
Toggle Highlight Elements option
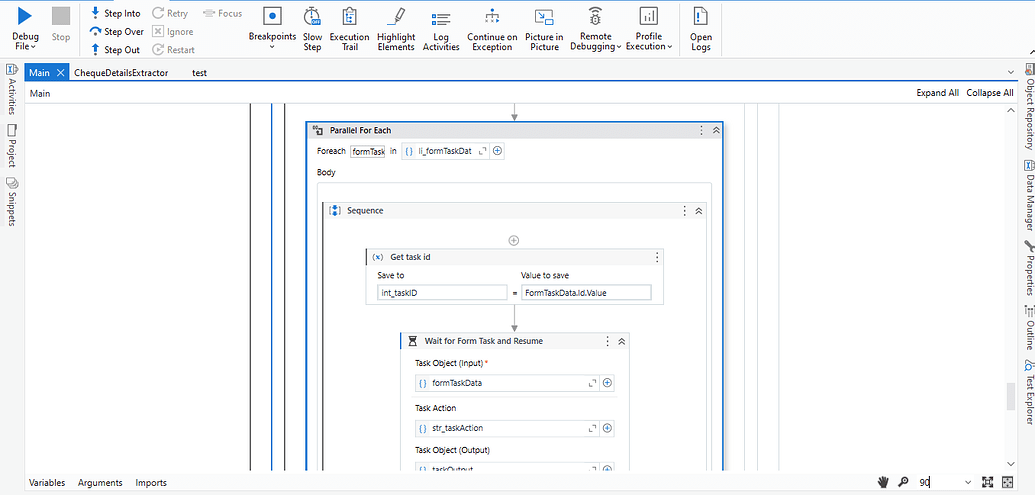396,28
